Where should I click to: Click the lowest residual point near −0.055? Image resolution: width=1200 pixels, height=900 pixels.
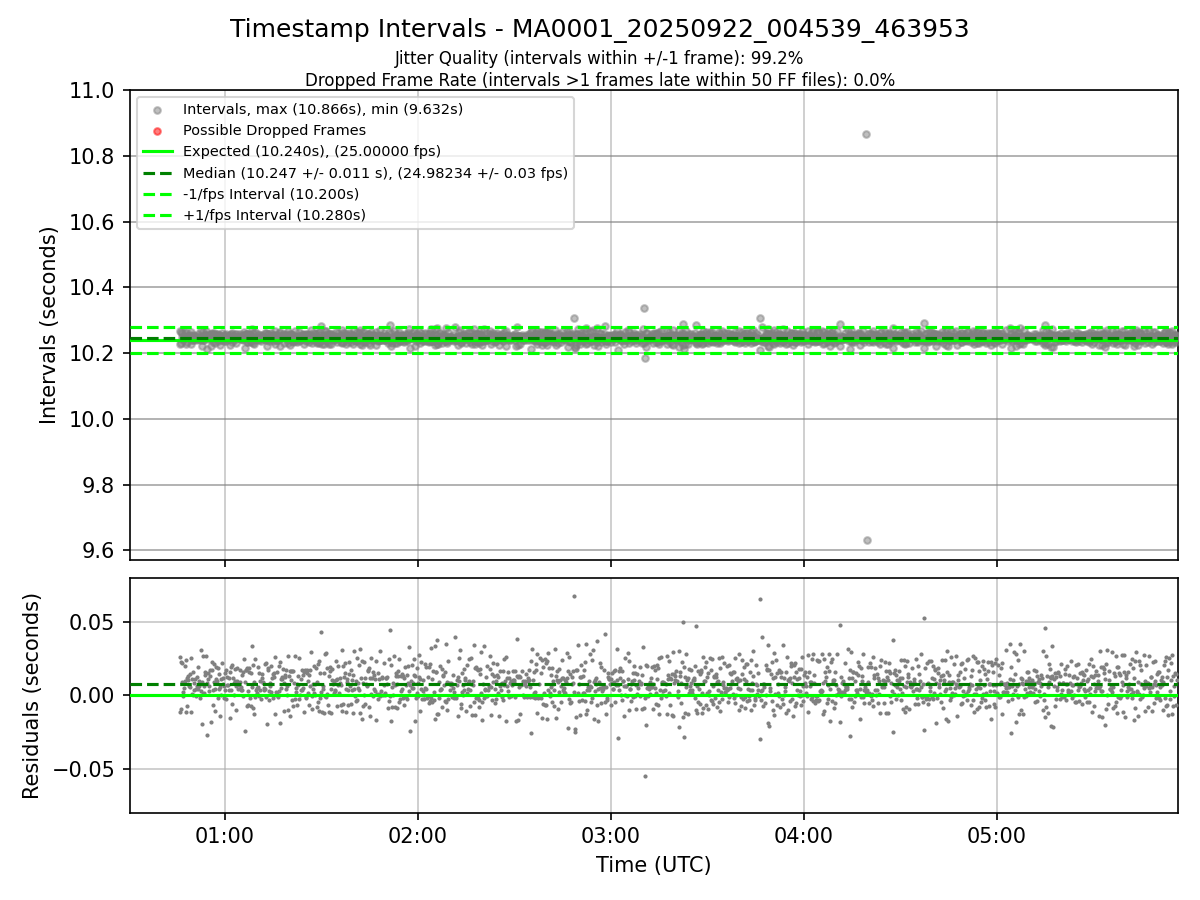tap(645, 776)
